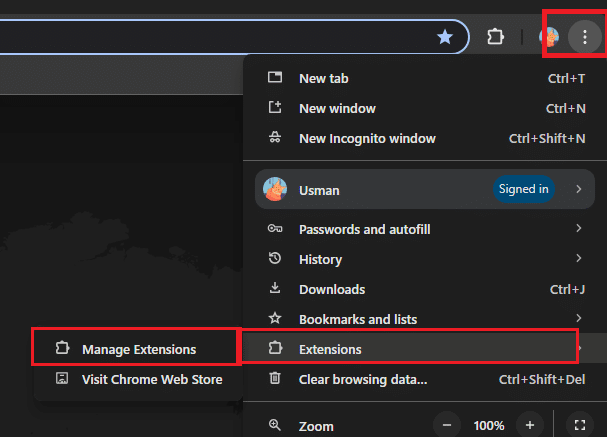Screen dimensions: 607x437
Task: Decrease zoom with the minus button
Action: click(x=447, y=425)
